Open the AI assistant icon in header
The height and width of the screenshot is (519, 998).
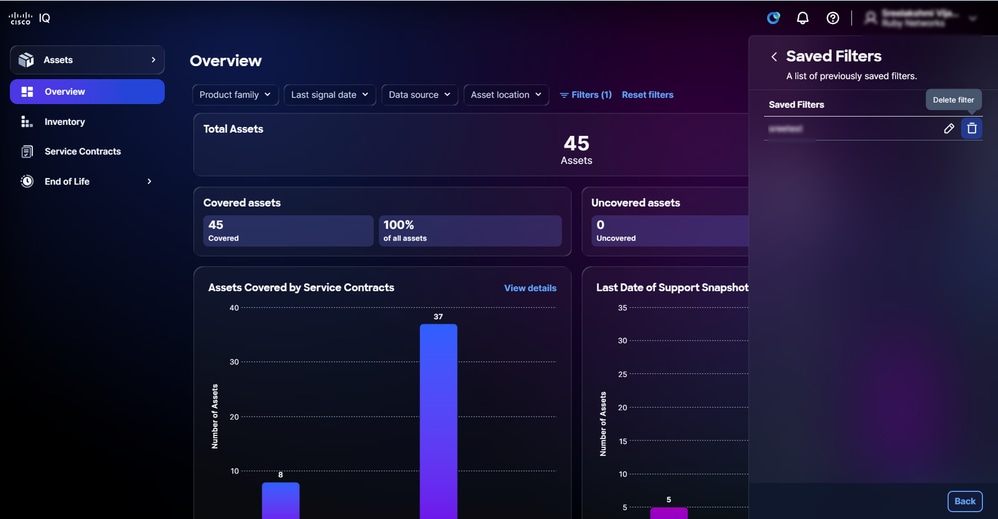[x=773, y=18]
